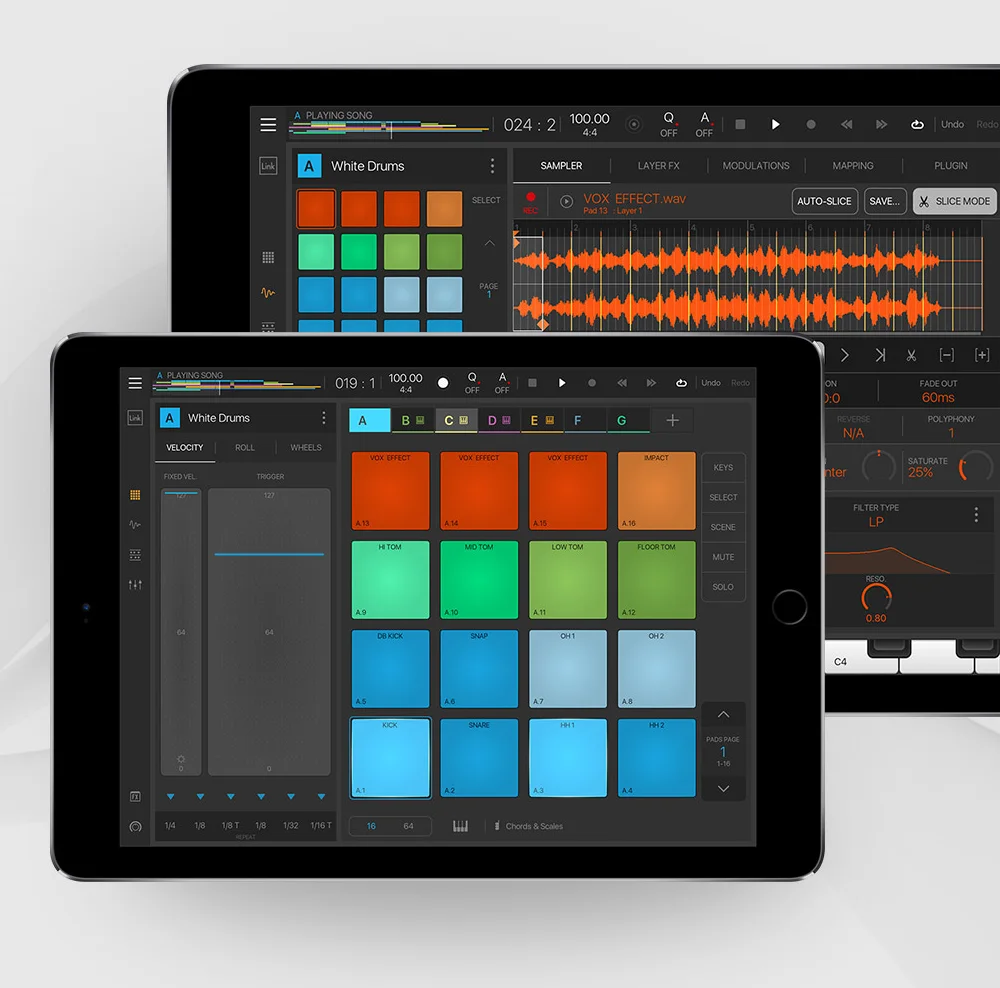Open Filter Type options menu
This screenshot has width=1000, height=988.
pos(976,515)
